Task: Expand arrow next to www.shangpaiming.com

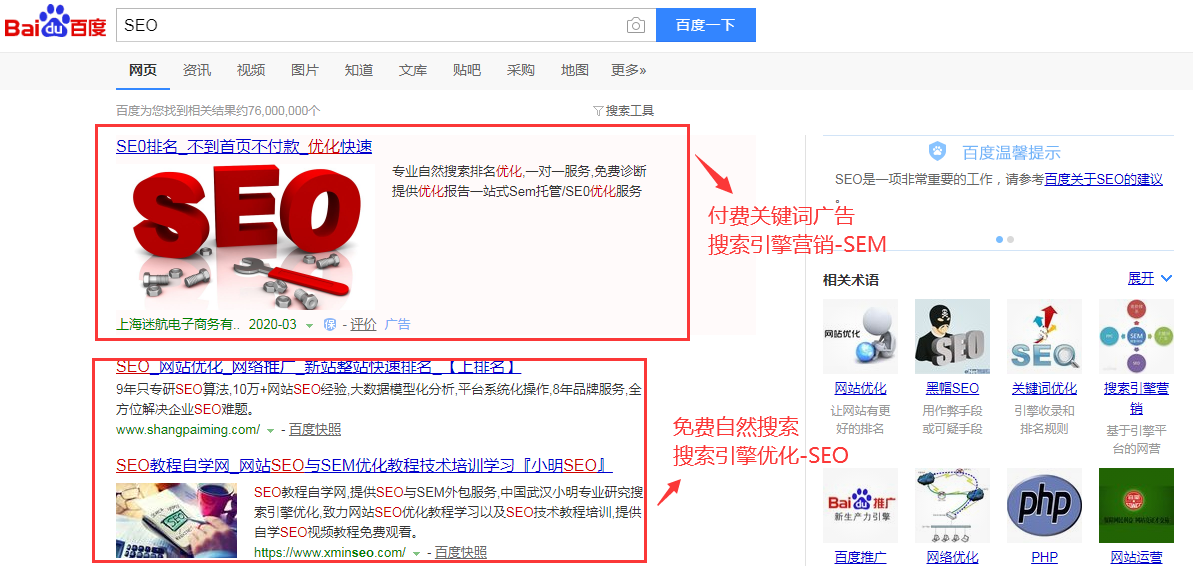Action: click(x=269, y=431)
